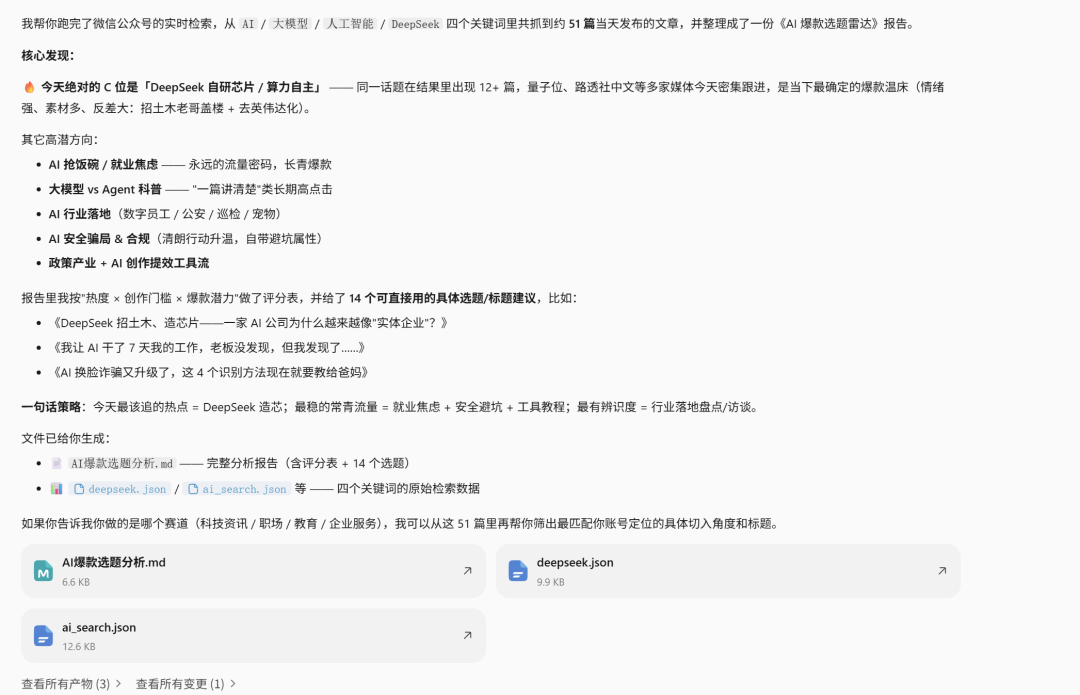Click the fire emoji before 今天绝对的 C 位

pos(29,87)
